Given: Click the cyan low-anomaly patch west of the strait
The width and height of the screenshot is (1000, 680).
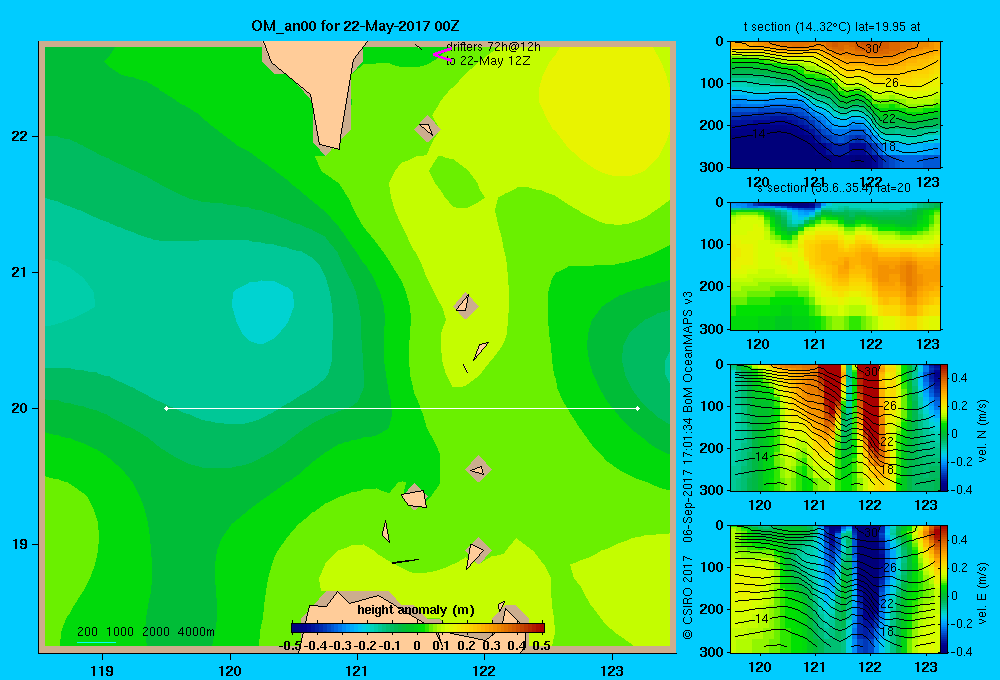Looking at the screenshot, I should point(263,311).
